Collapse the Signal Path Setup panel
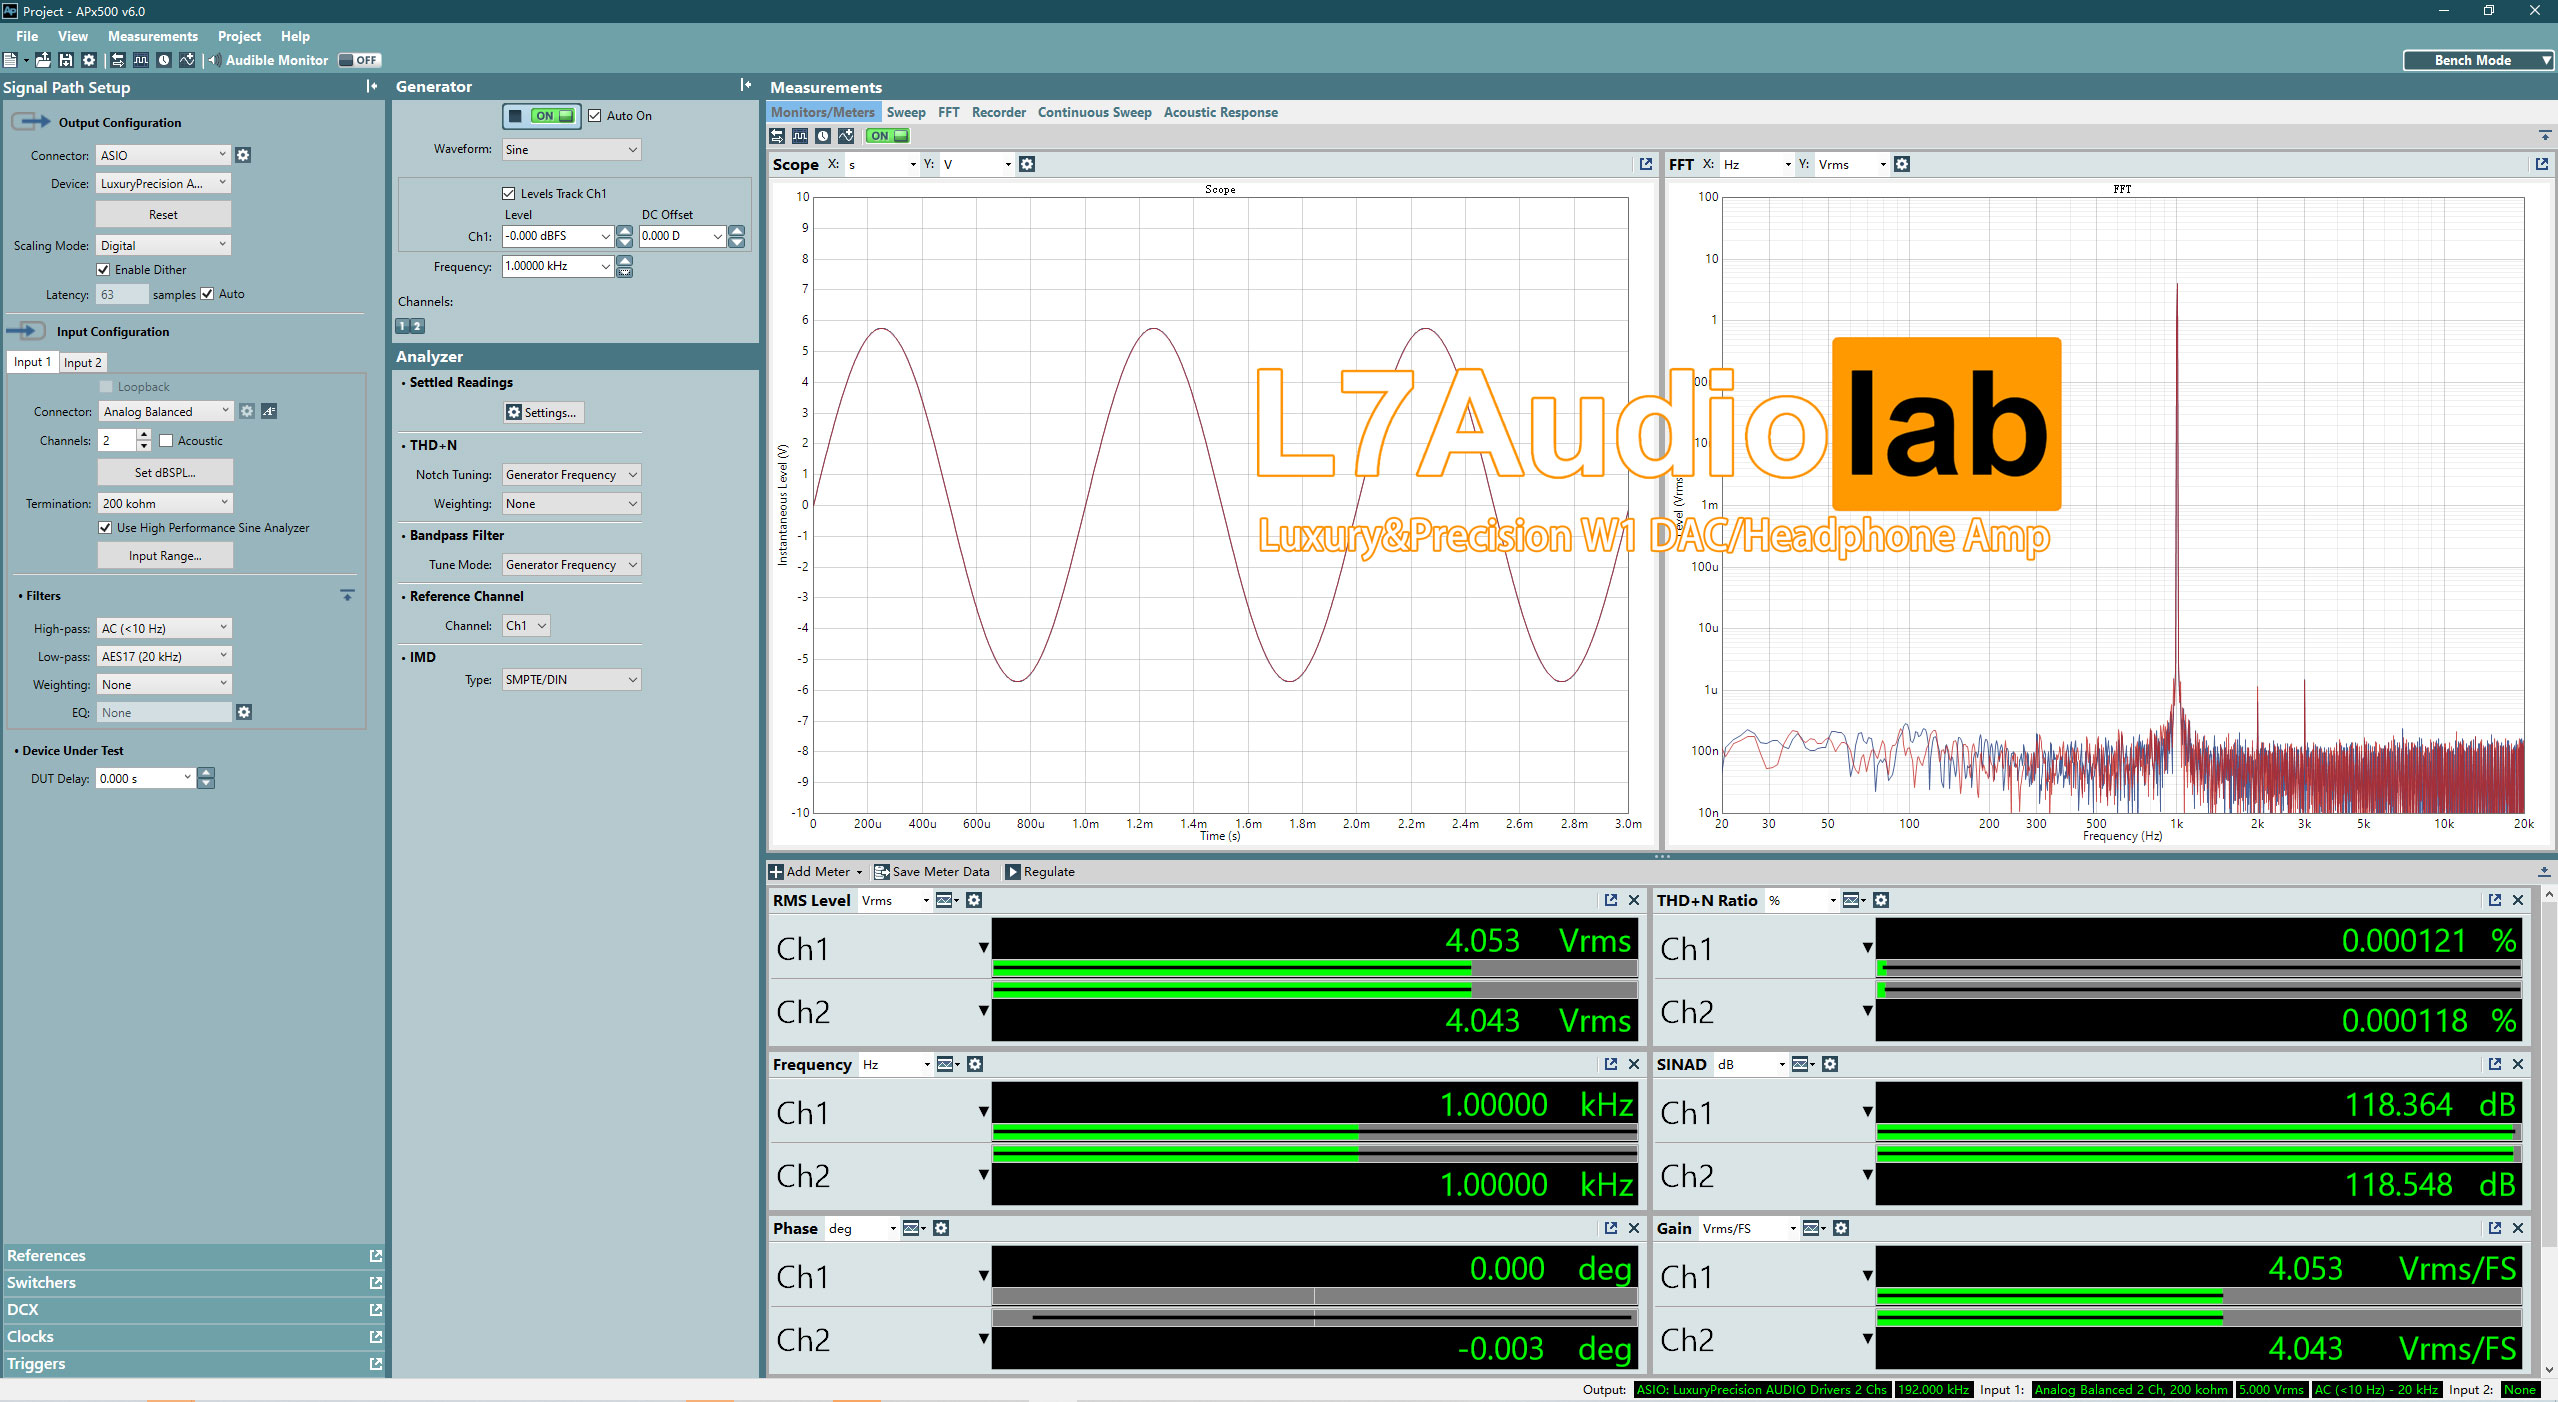This screenshot has width=2558, height=1402. tap(372, 86)
